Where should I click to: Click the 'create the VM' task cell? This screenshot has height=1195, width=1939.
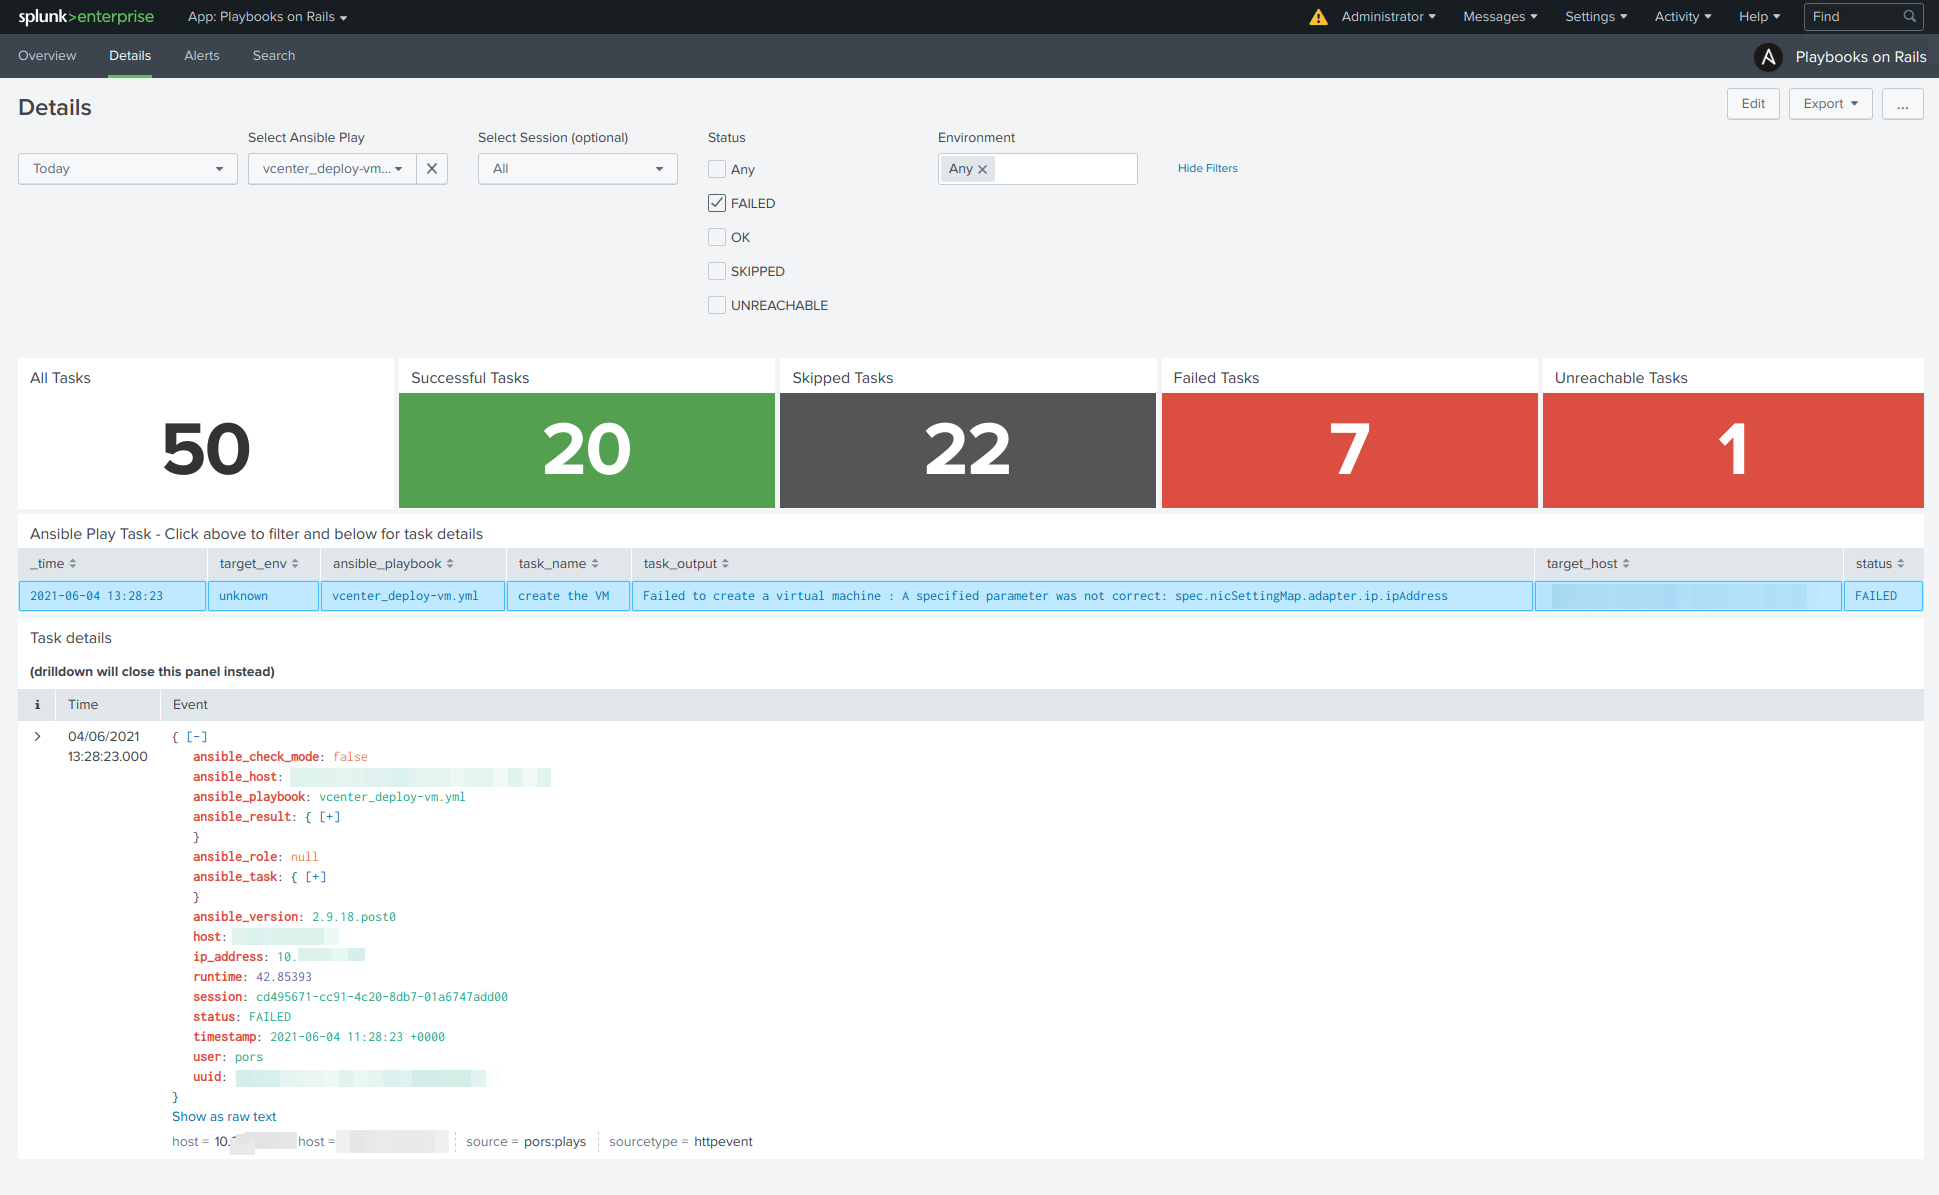(x=568, y=596)
